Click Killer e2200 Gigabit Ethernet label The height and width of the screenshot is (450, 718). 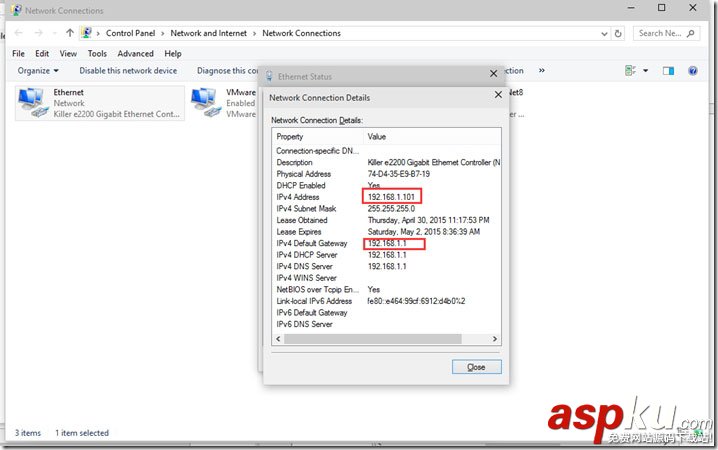pyautogui.click(x=116, y=114)
